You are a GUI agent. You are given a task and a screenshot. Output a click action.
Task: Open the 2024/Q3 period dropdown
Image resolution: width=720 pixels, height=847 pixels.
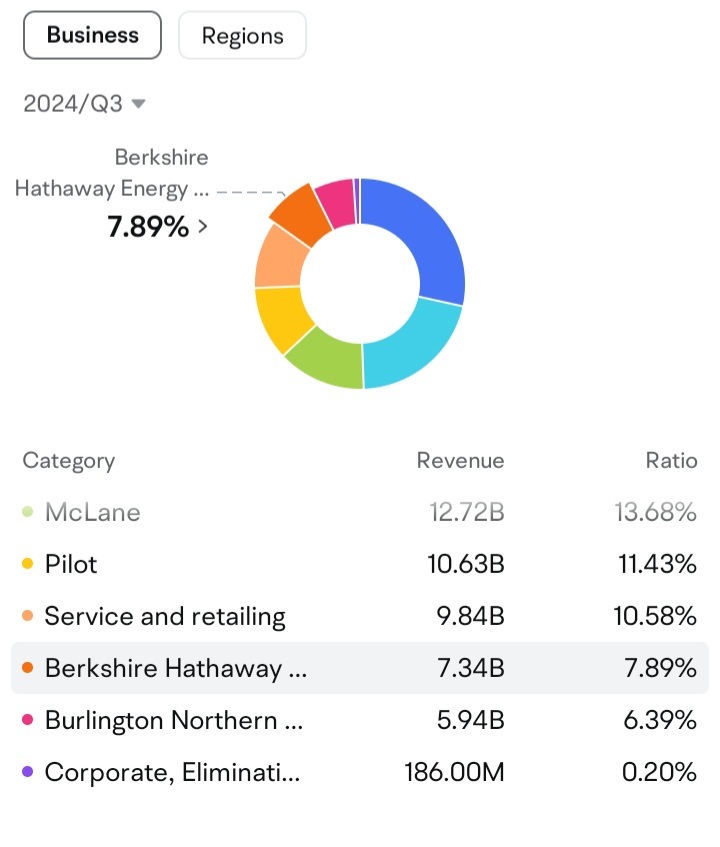point(84,103)
